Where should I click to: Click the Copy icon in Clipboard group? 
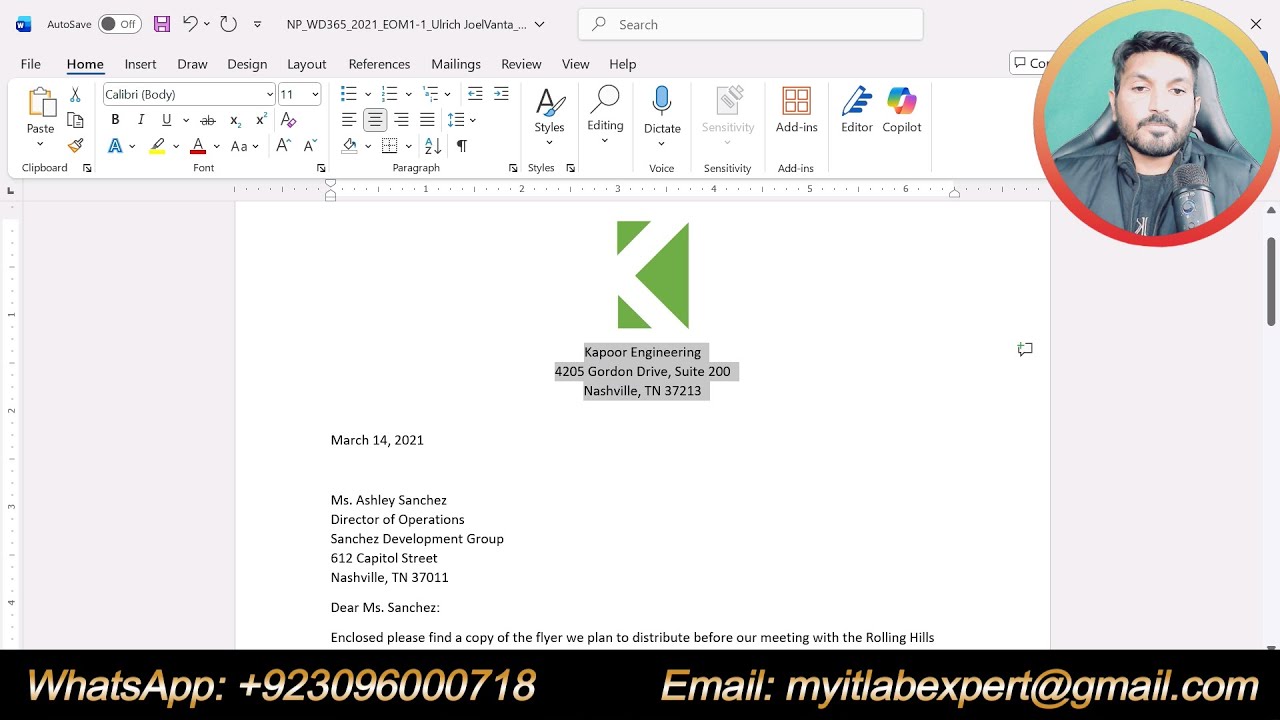[x=75, y=120]
